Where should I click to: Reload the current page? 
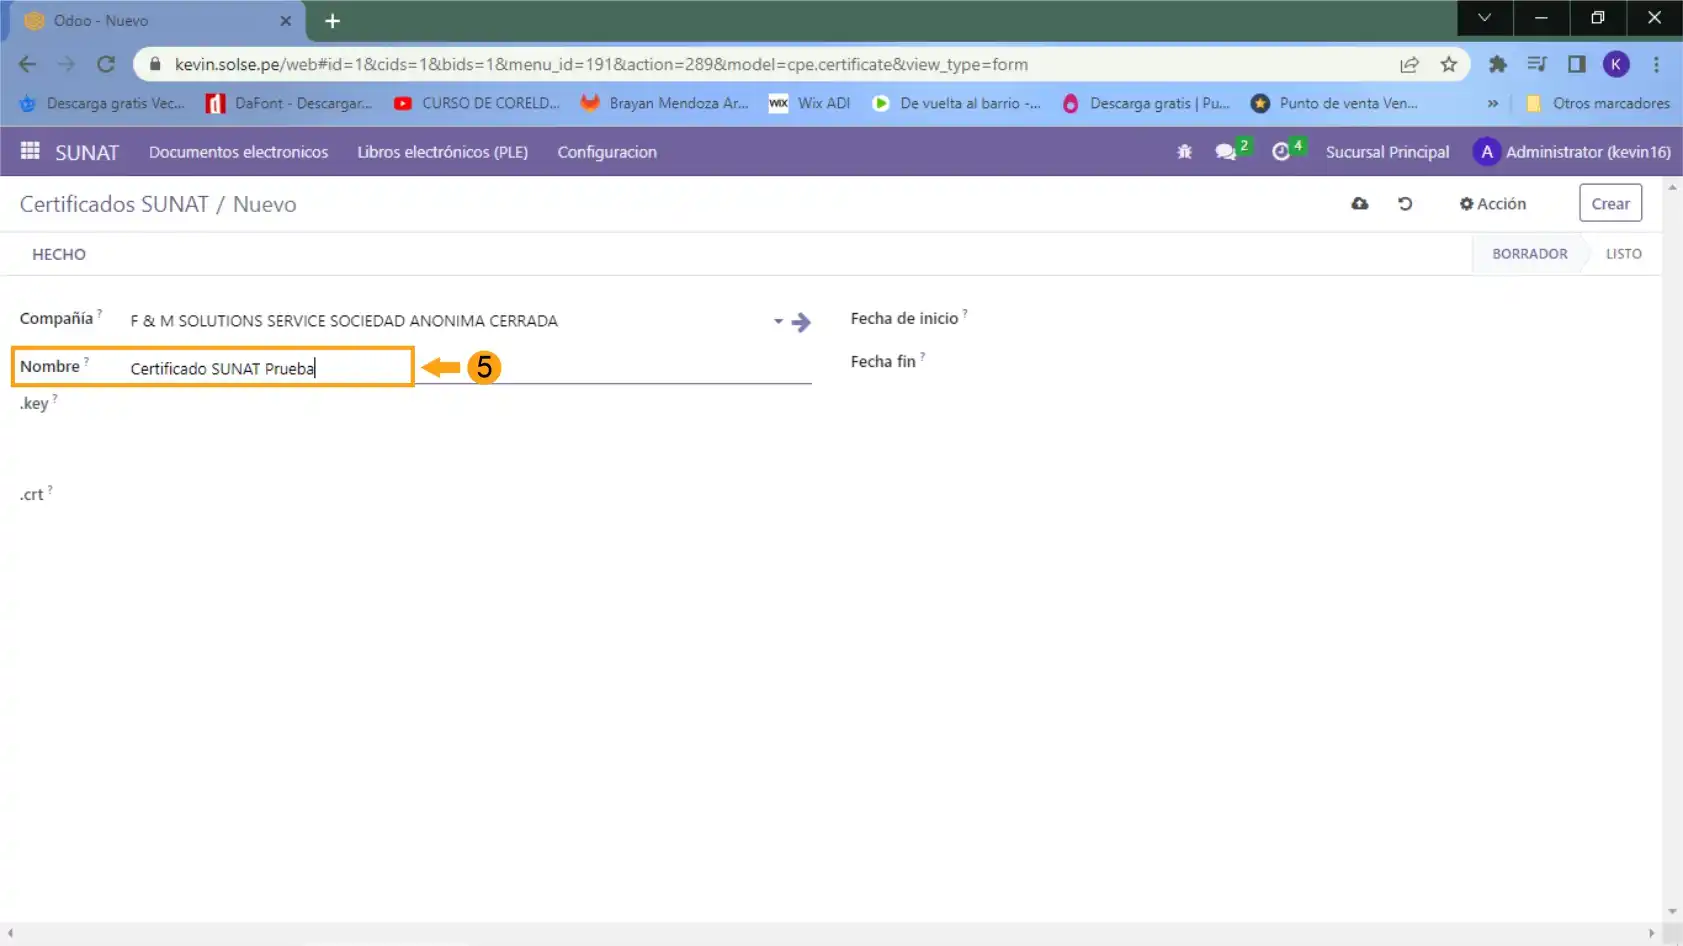coord(106,64)
